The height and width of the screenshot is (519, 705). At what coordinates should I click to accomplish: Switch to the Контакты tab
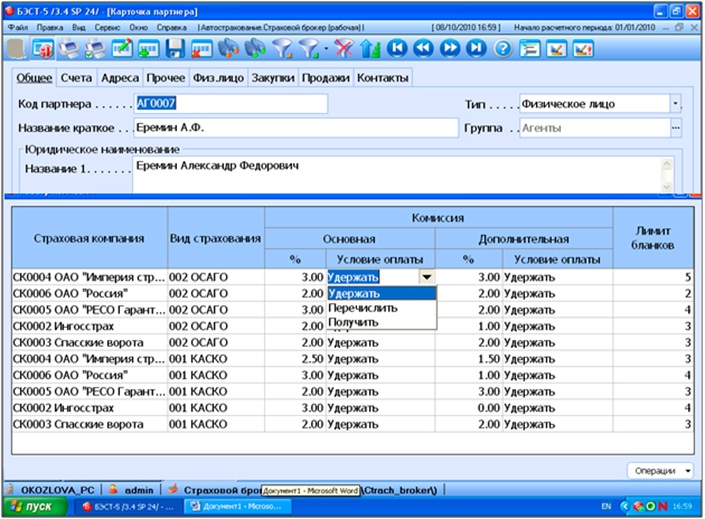click(x=383, y=78)
